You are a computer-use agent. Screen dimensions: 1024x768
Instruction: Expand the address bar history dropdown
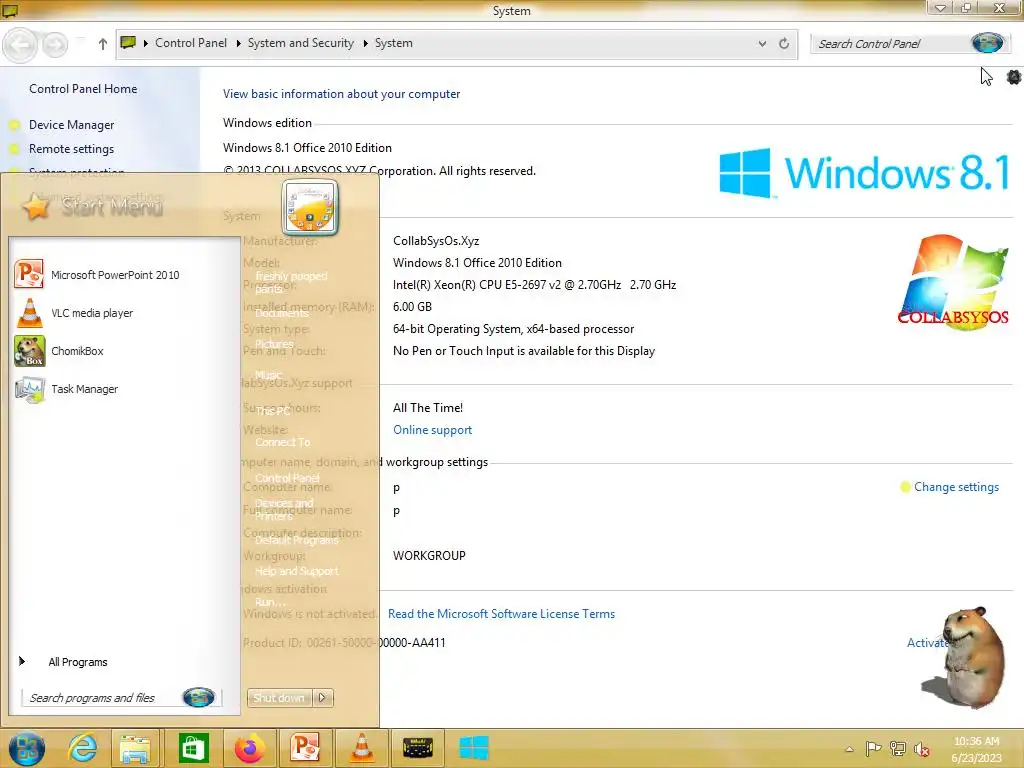coord(762,43)
